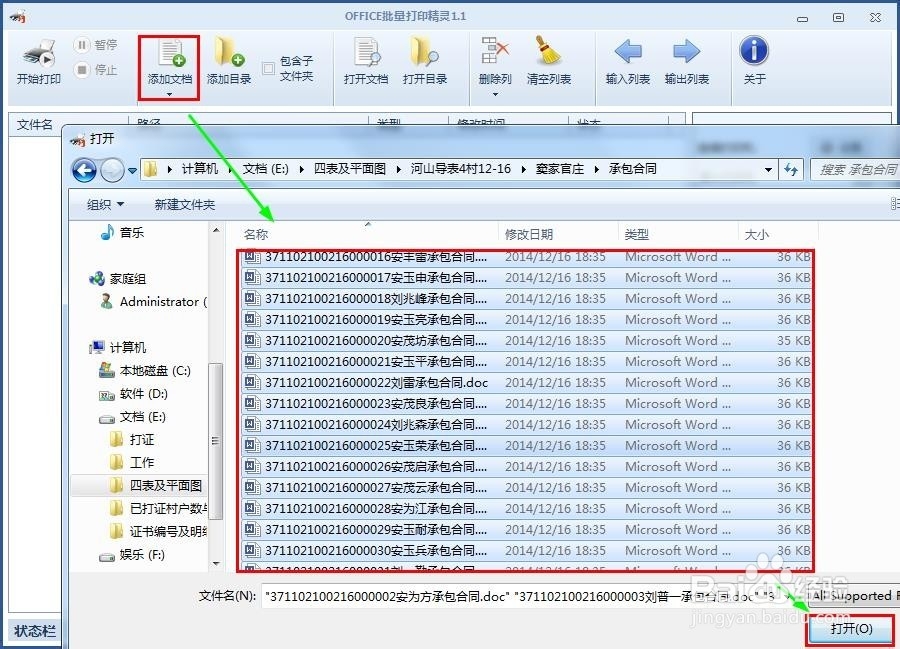Image resolution: width=900 pixels, height=649 pixels.
Task: Click the Word icon of file 371102100216000019
Action: tap(251, 319)
